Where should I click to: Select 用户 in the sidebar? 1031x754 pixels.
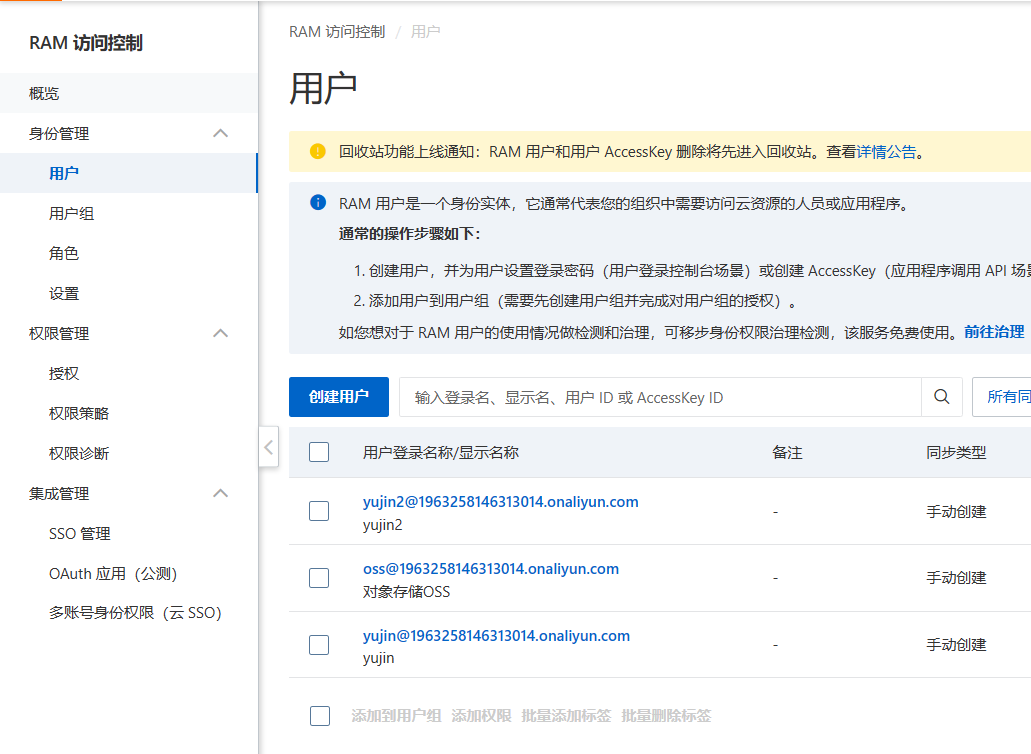128,174
